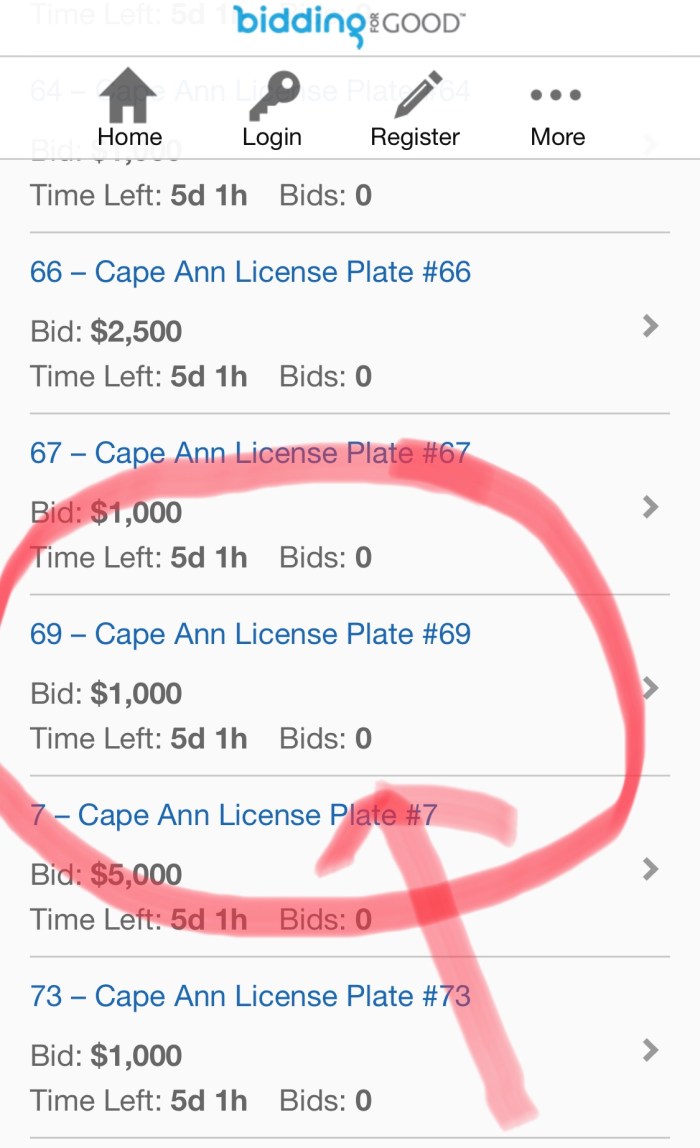Open the Home label in navigation
This screenshot has width=700, height=1148.
coord(129,137)
